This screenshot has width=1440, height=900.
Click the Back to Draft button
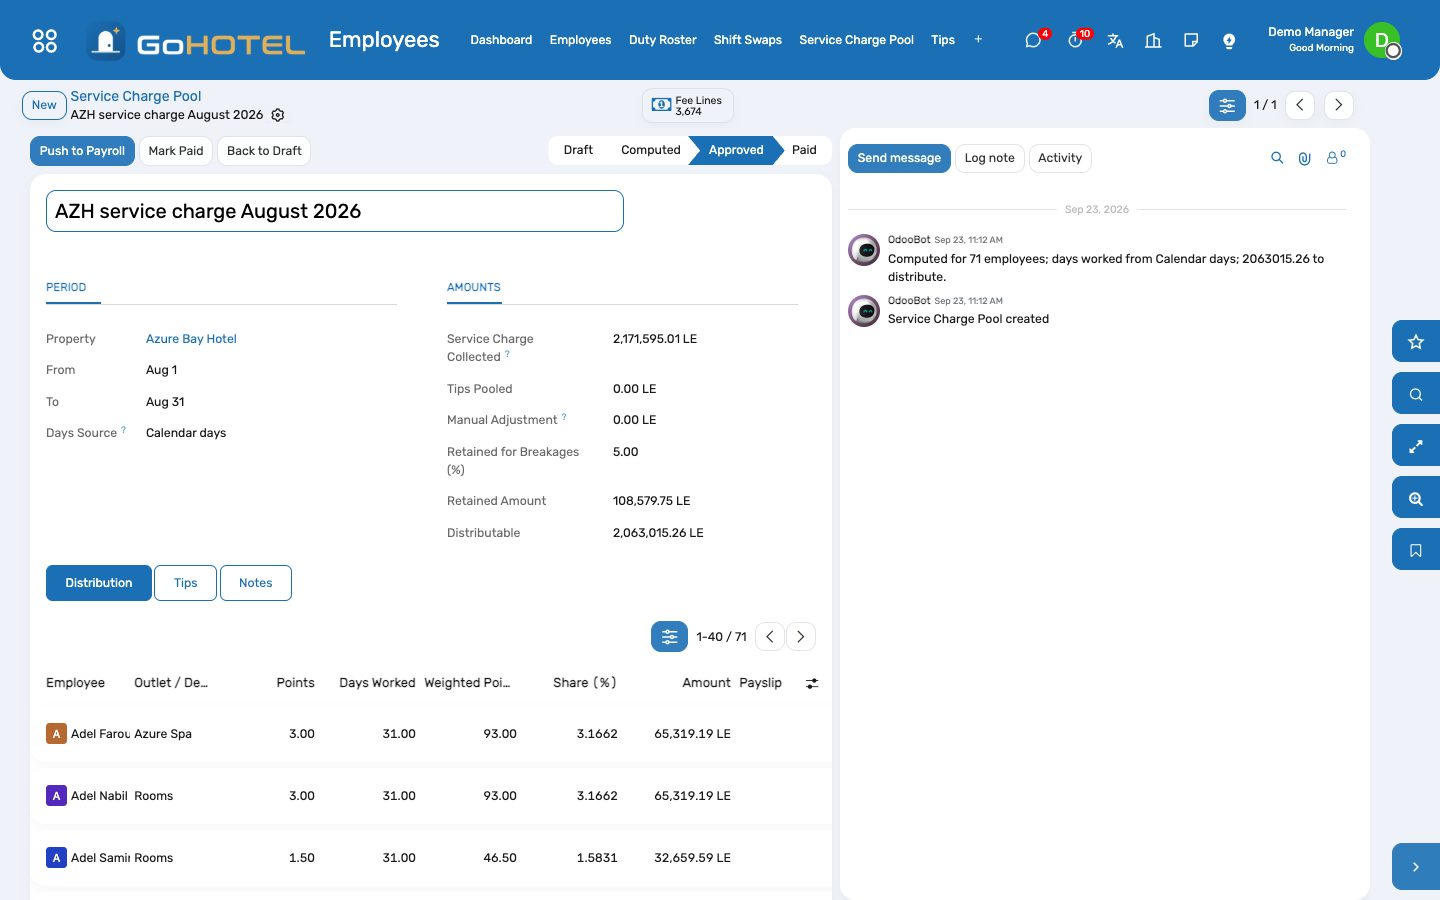(x=264, y=151)
